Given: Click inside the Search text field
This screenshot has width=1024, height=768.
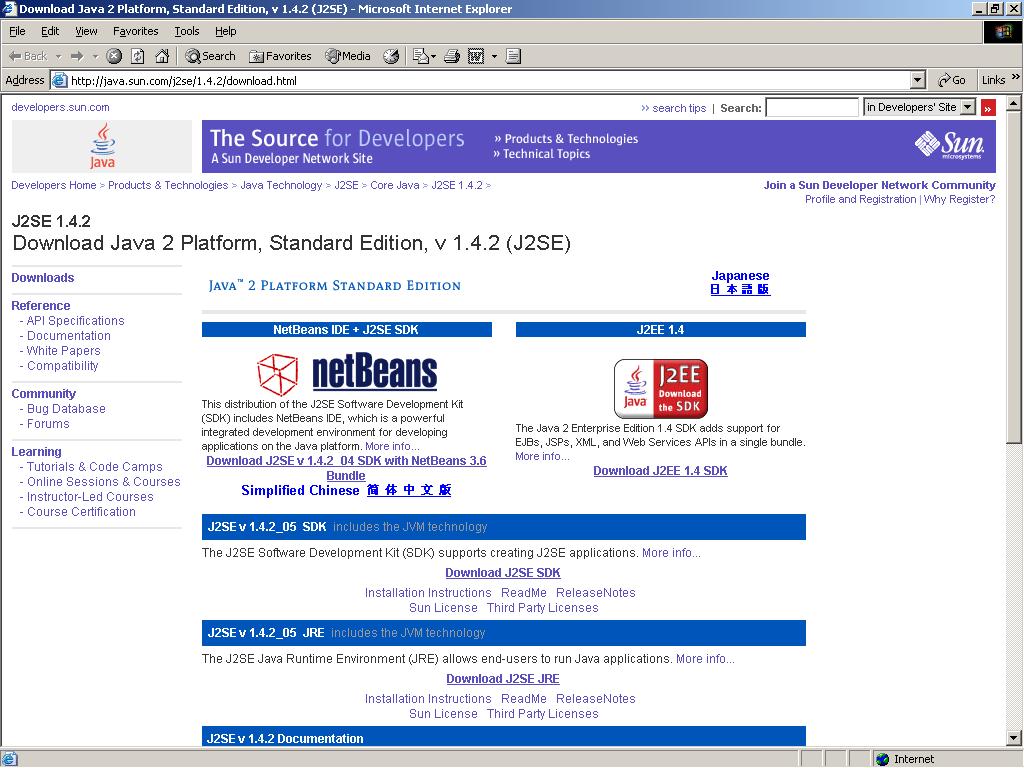Looking at the screenshot, I should [812, 107].
